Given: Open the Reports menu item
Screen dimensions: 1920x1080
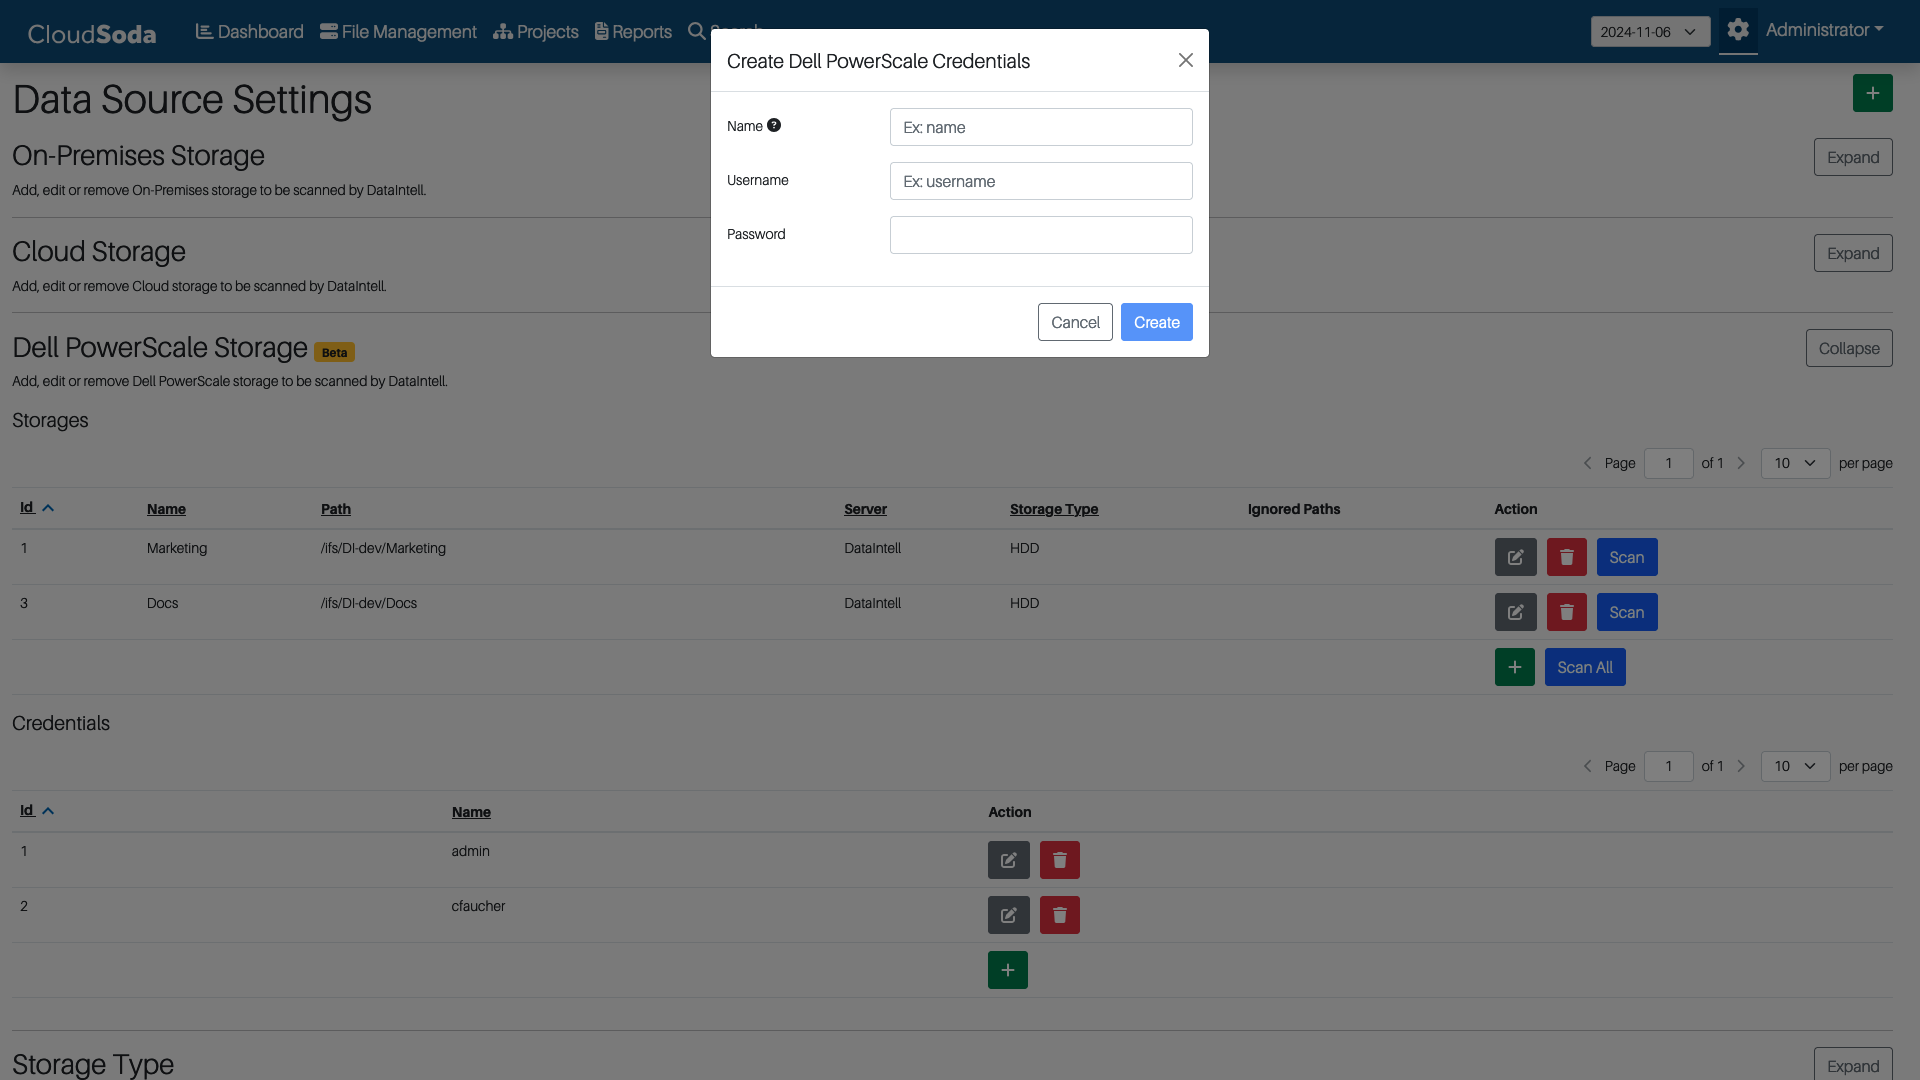Looking at the screenshot, I should click(x=633, y=32).
